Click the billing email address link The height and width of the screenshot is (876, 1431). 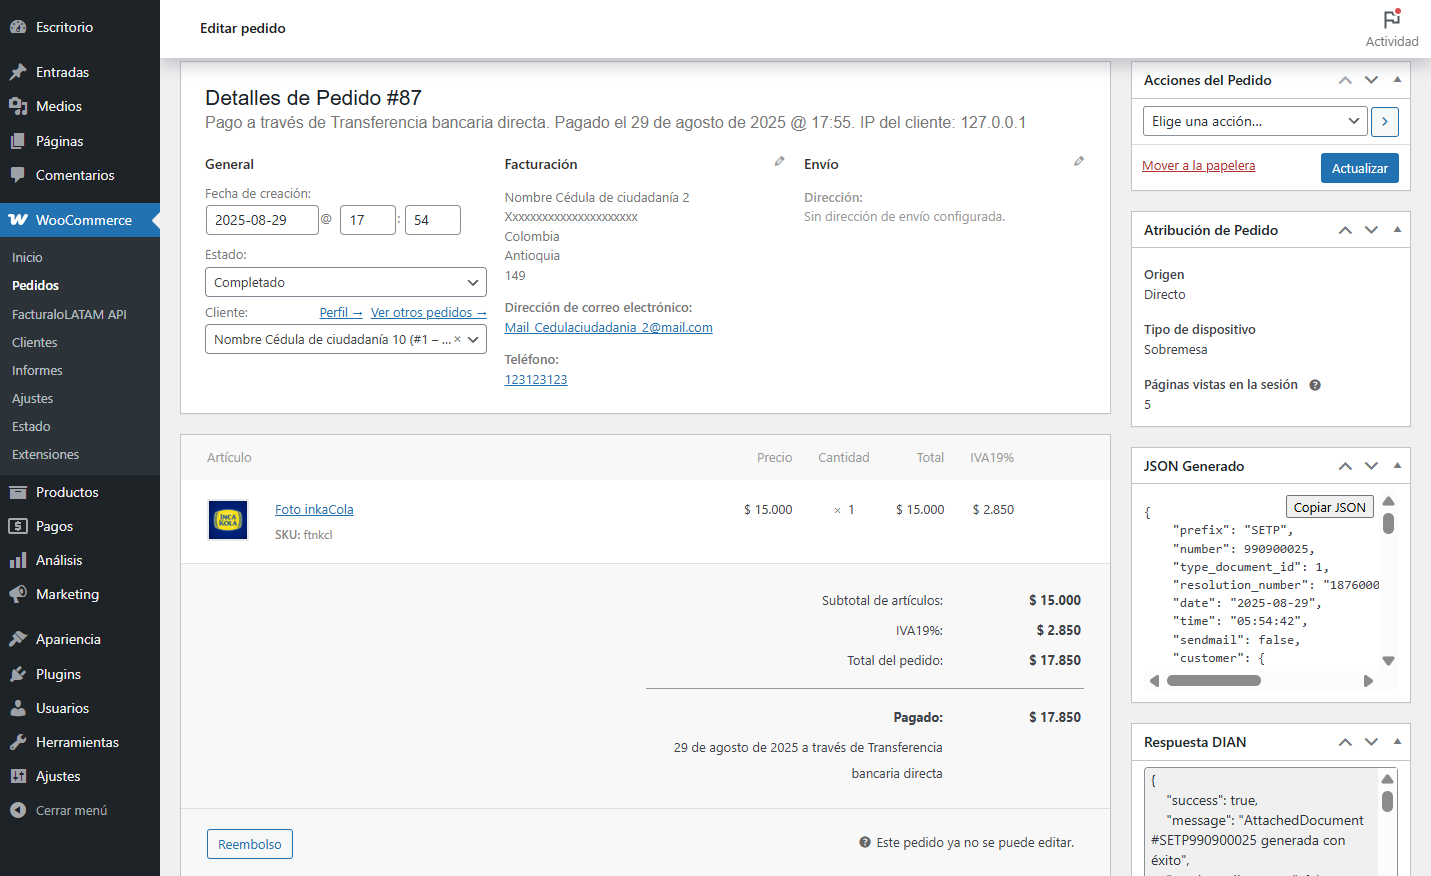coord(608,327)
